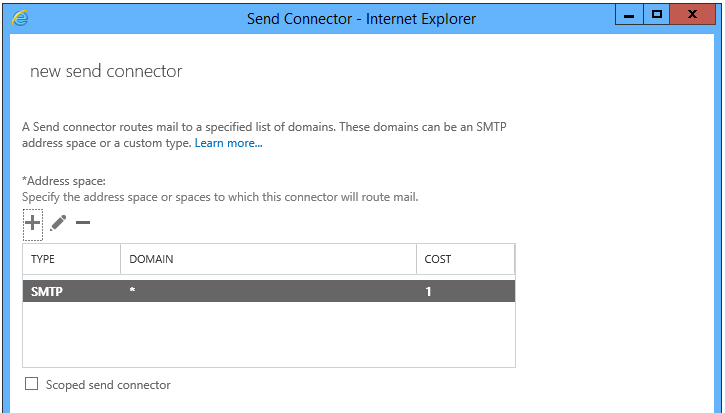725x413 pixels.
Task: Click the Address space field label
Action: (x=64, y=181)
